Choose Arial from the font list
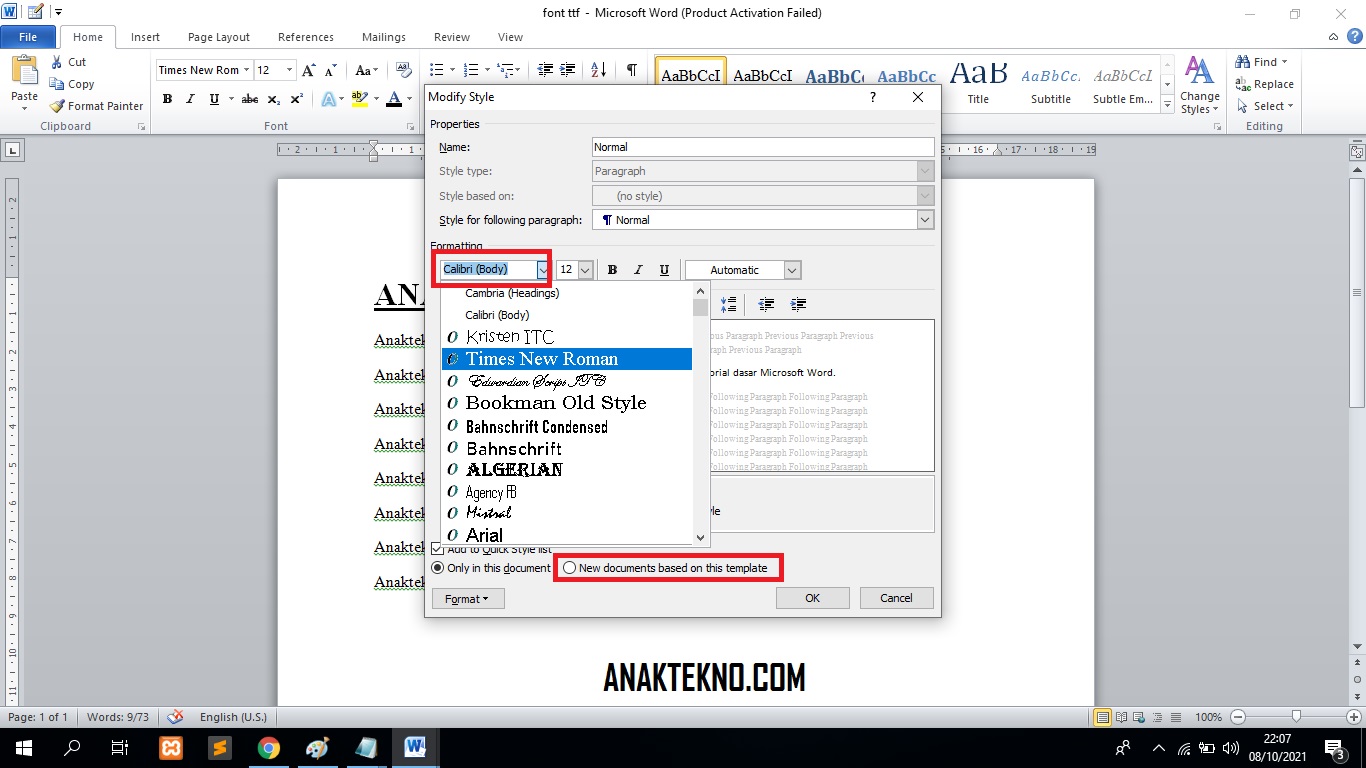Viewport: 1366px width, 768px height. (x=567, y=535)
